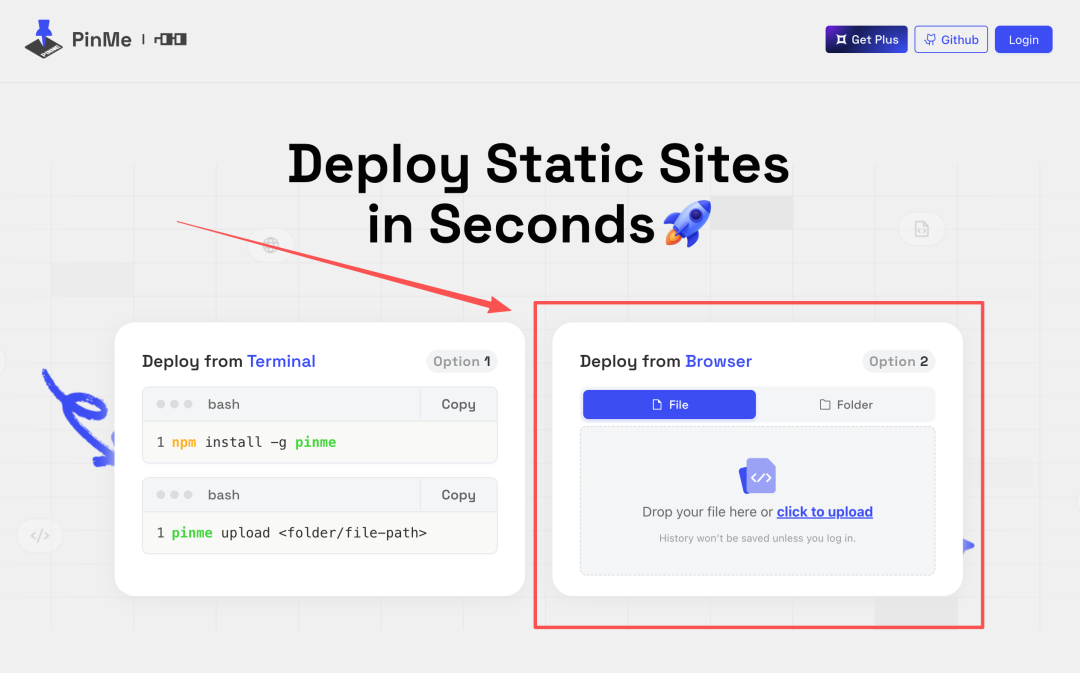Click the Get Plus button
Image resolution: width=1080 pixels, height=673 pixels.
[866, 39]
